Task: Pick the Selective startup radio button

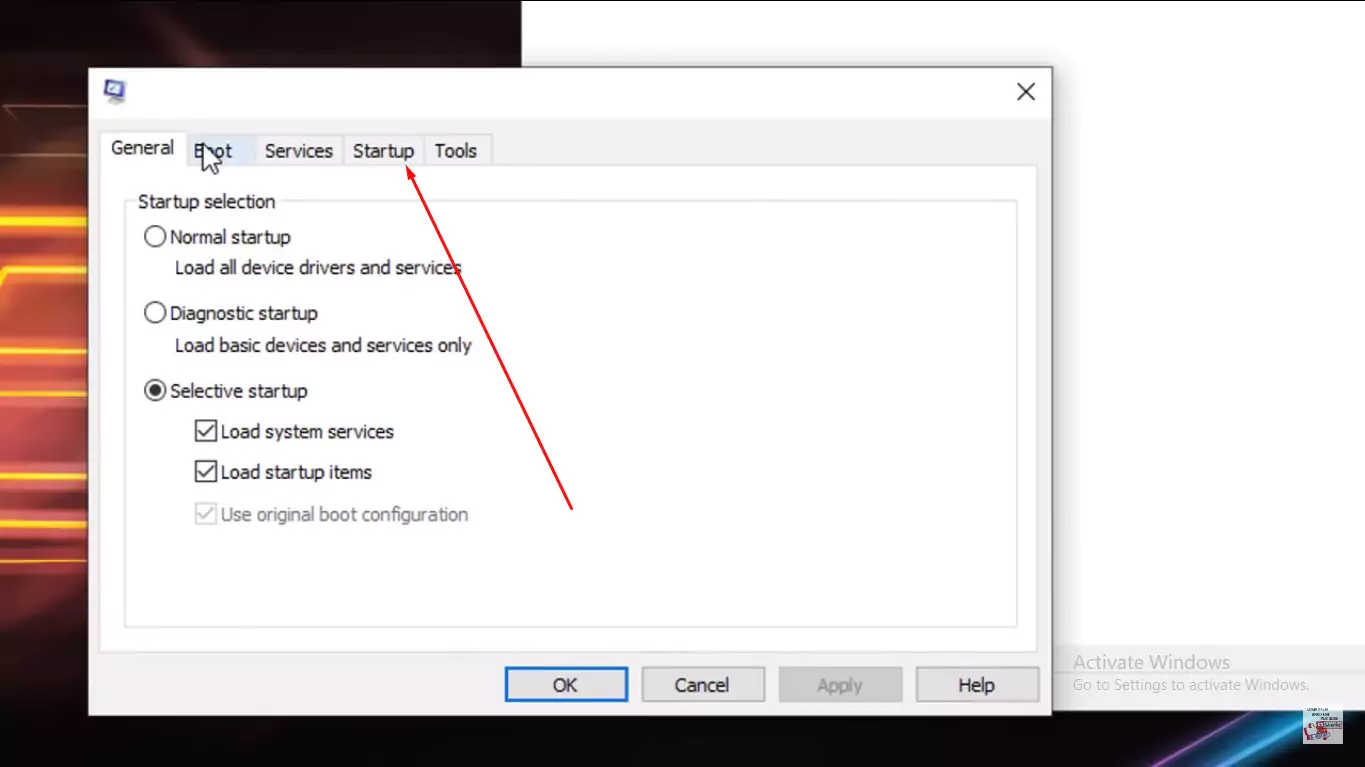Action: 155,391
